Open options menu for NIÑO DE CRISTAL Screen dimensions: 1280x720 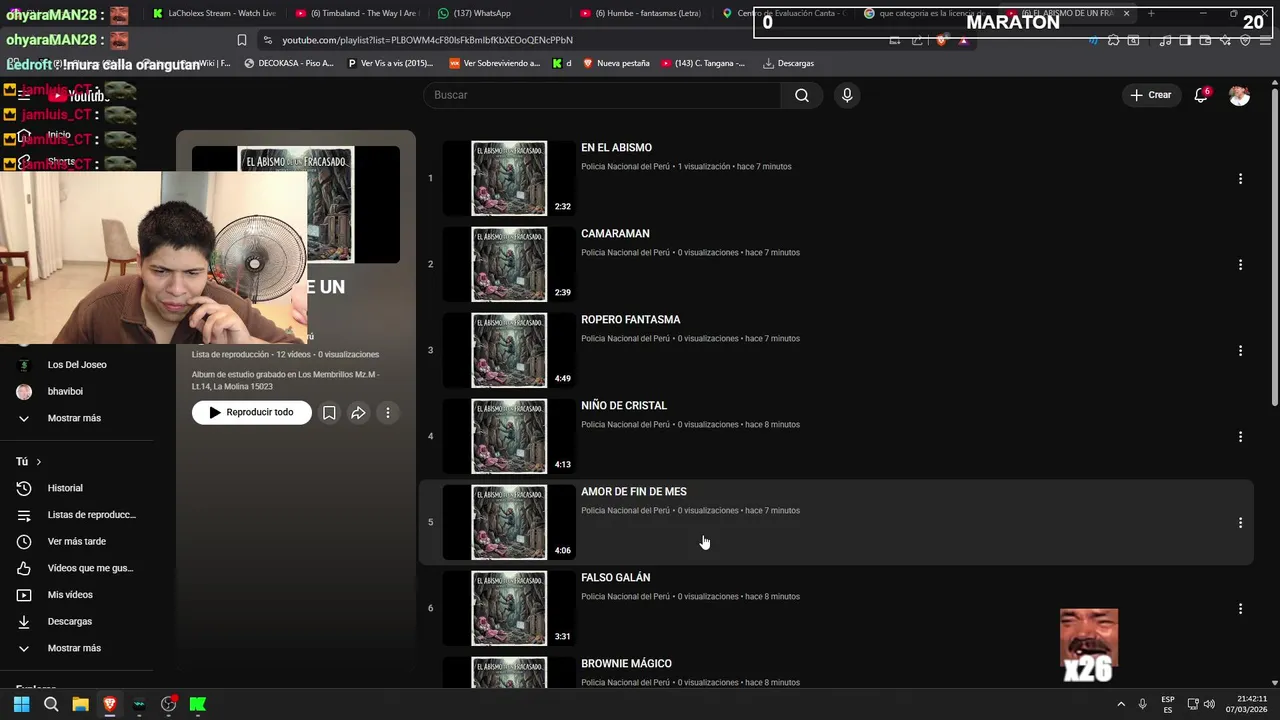coord(1240,437)
